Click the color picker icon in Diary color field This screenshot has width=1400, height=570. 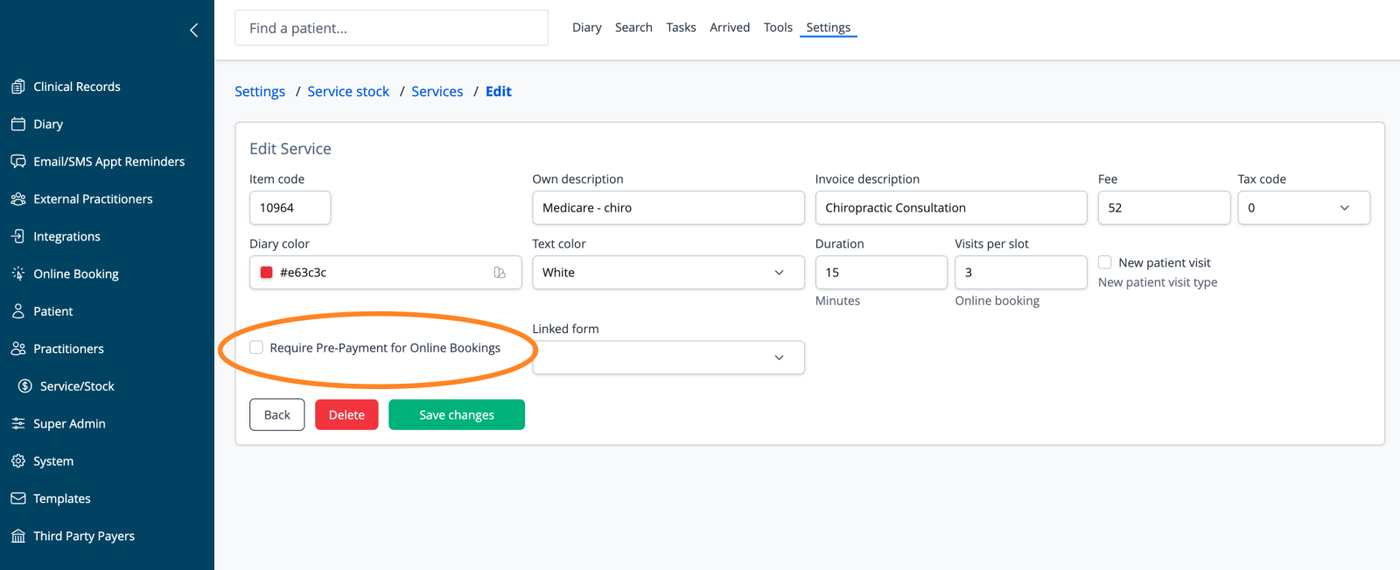[500, 272]
